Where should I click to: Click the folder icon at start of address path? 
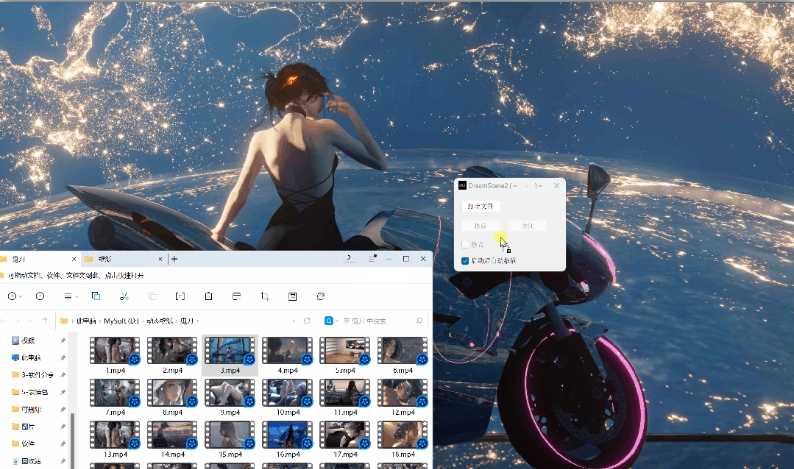coord(64,321)
